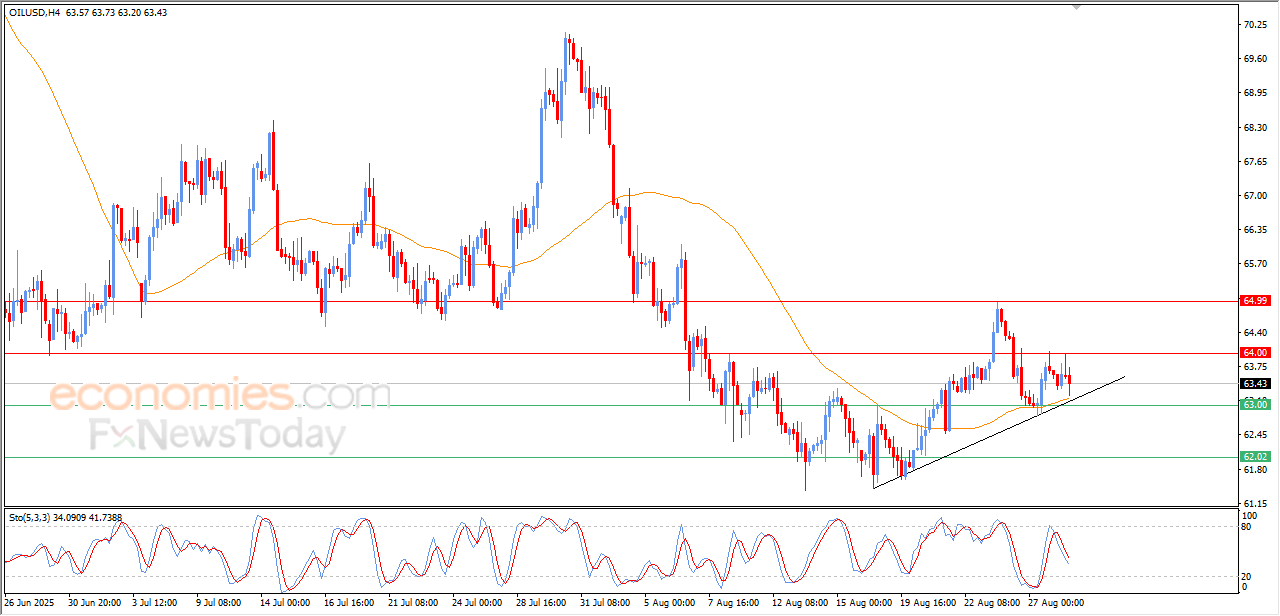
Task: Click the 66.35 price axis label
Action: (1254, 230)
